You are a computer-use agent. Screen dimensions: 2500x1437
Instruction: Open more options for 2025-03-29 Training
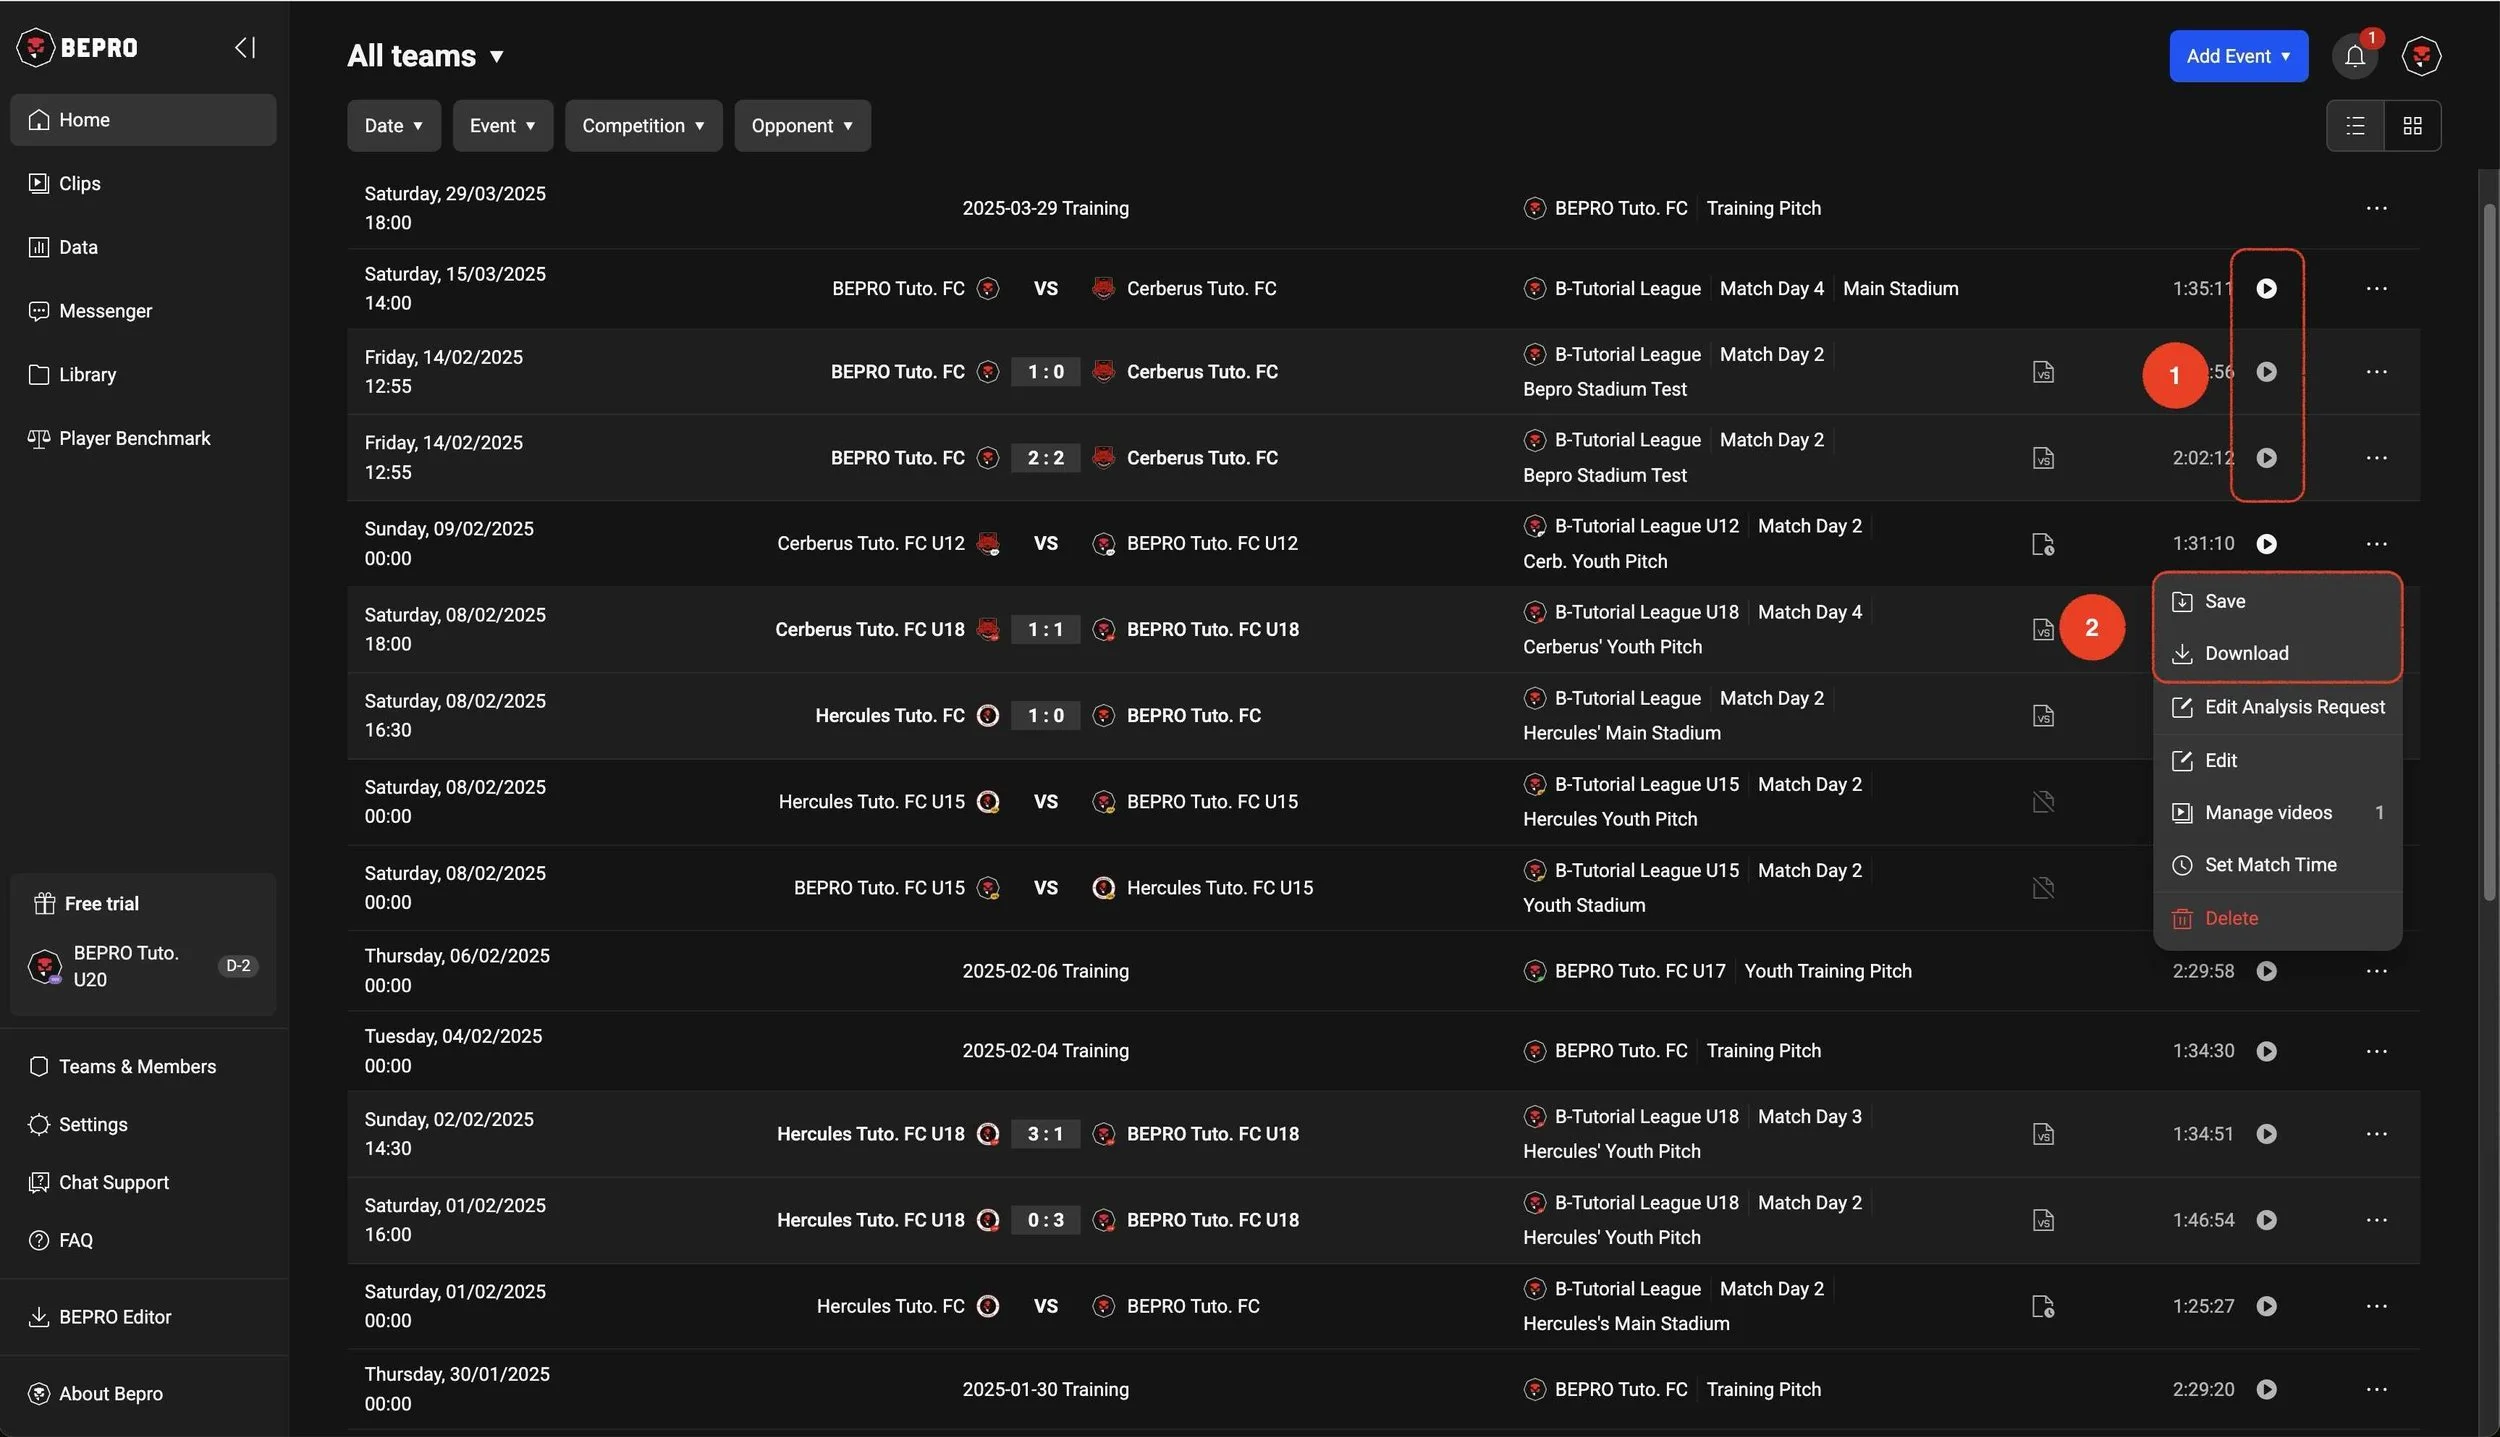pyautogui.click(x=2376, y=208)
